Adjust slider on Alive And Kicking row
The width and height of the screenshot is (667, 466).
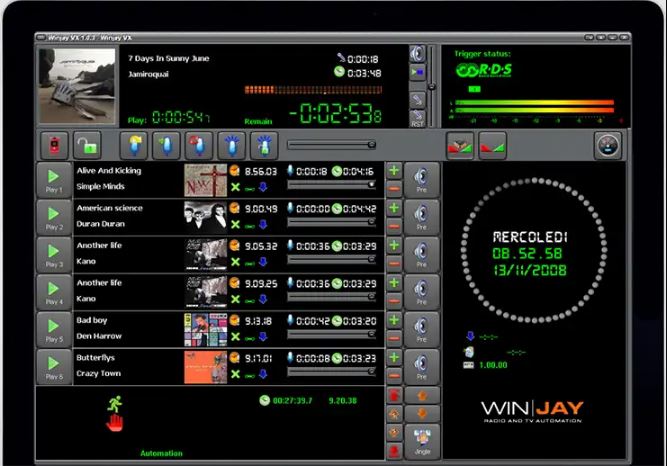[331, 185]
